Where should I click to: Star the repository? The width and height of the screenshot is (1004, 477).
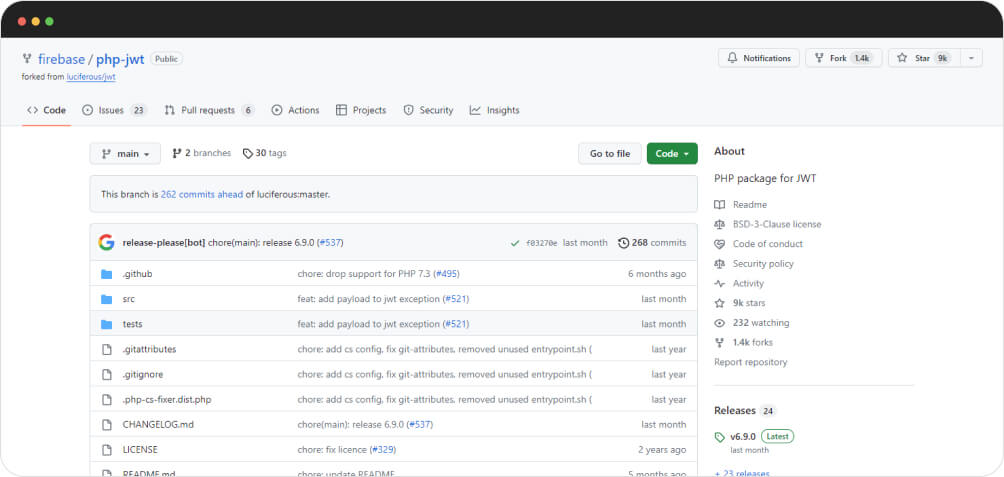(x=924, y=58)
